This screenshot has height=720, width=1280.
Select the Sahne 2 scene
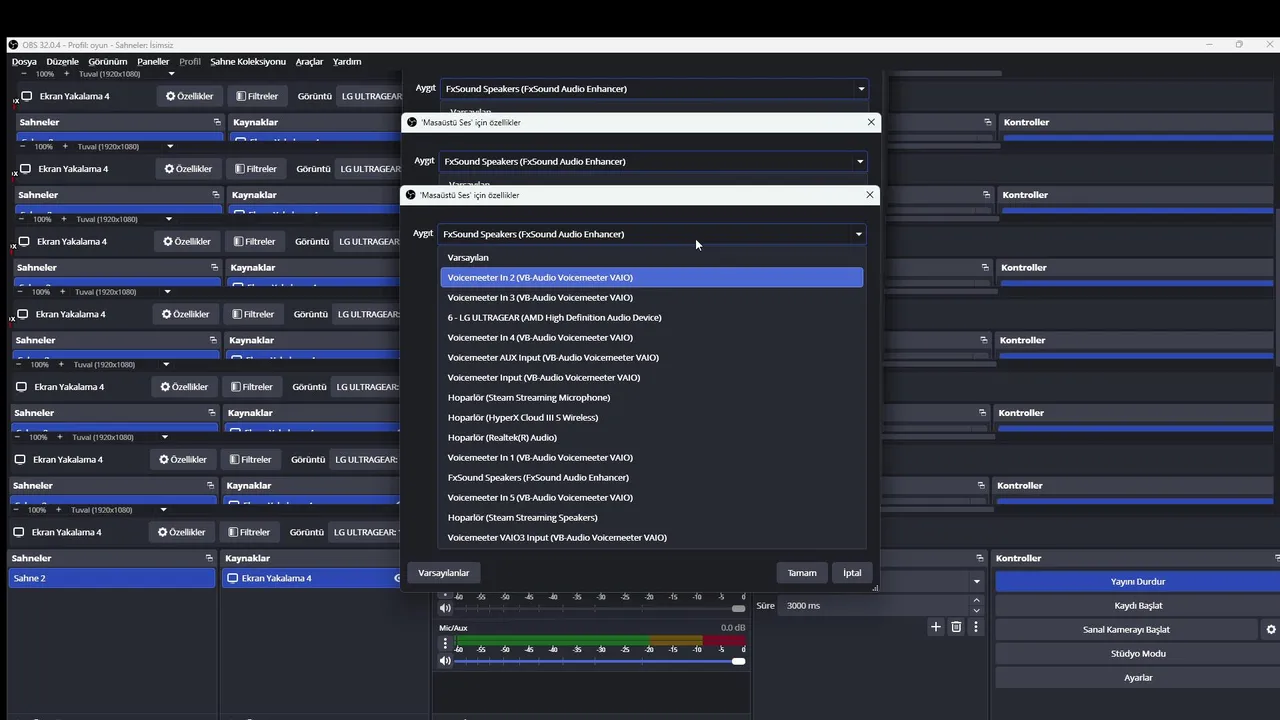pyautogui.click(x=112, y=578)
